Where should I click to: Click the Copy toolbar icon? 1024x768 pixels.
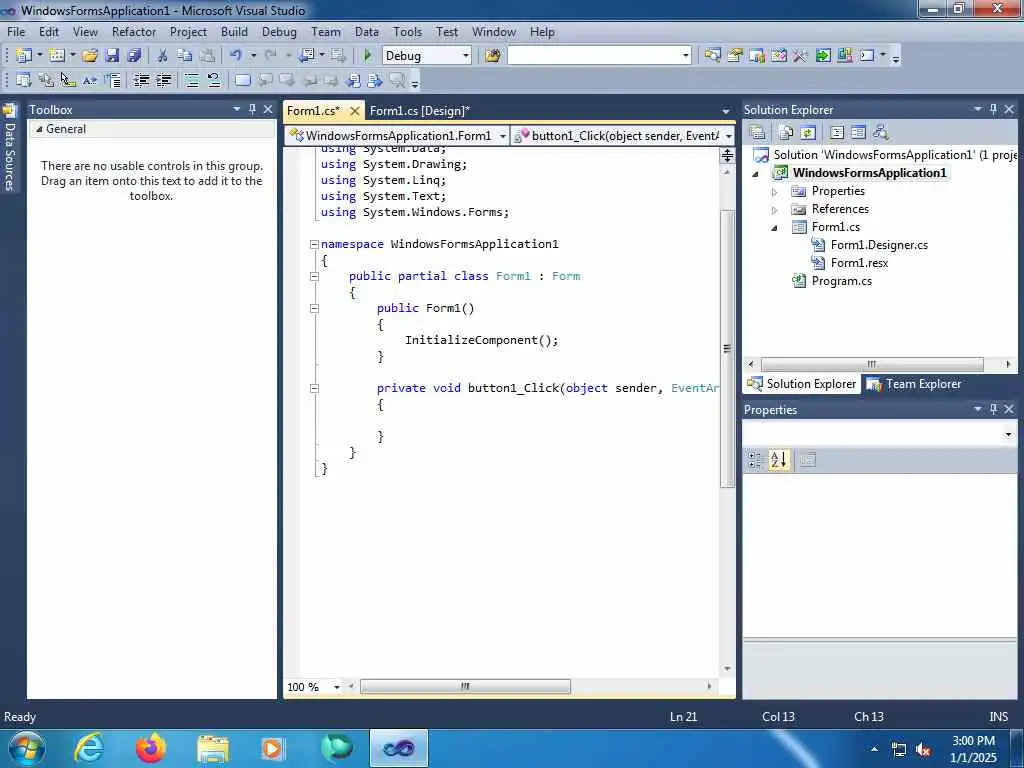[x=185, y=56]
